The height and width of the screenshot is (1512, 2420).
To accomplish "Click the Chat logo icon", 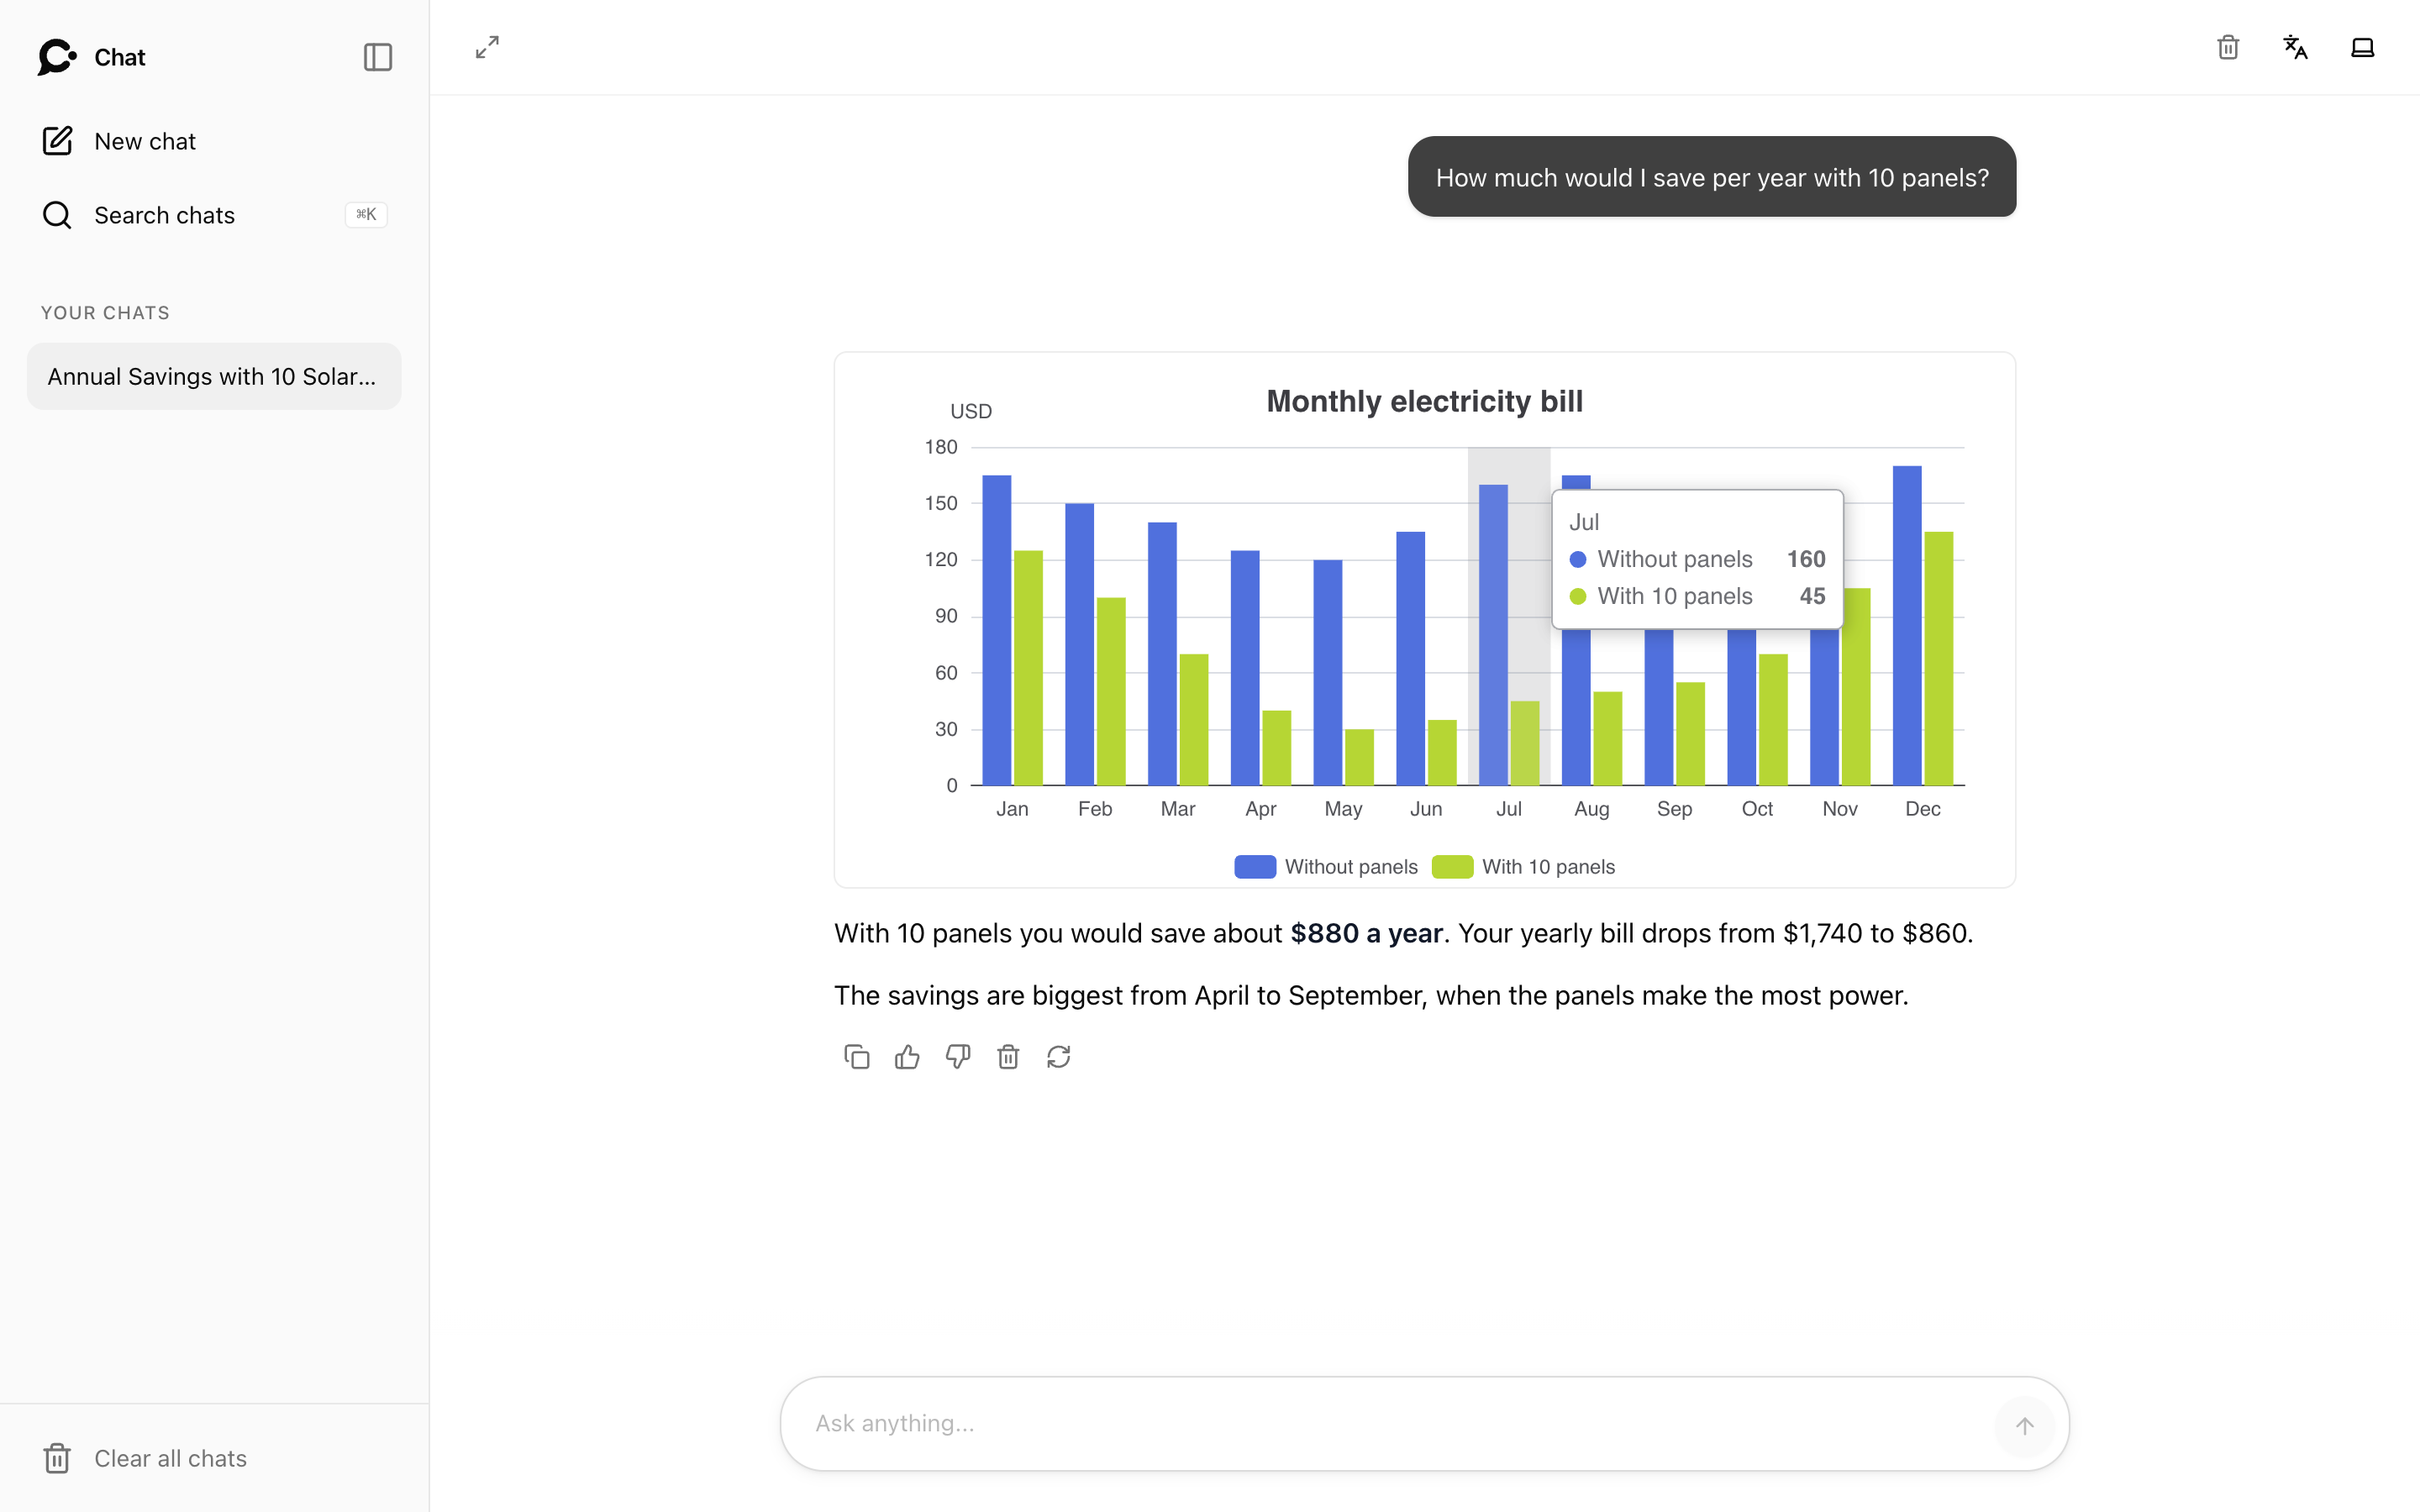I will point(57,57).
